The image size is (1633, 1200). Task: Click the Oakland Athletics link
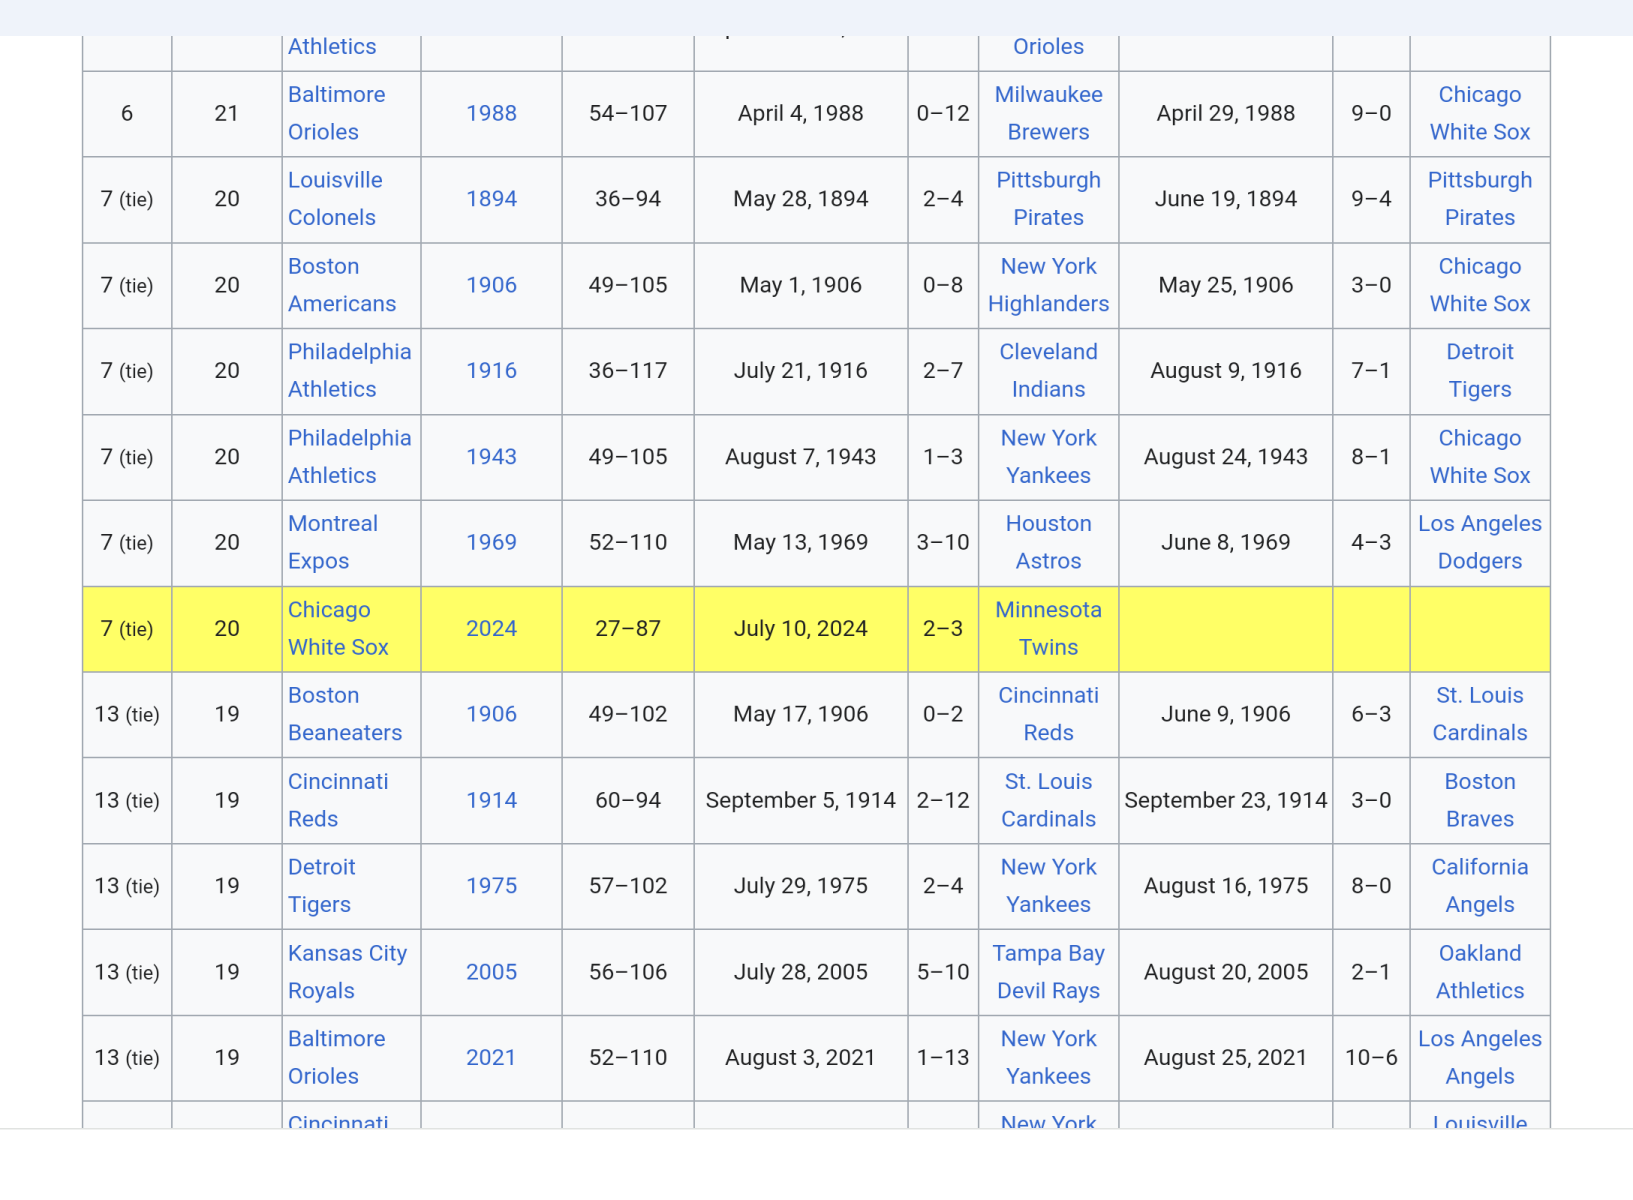(1479, 971)
